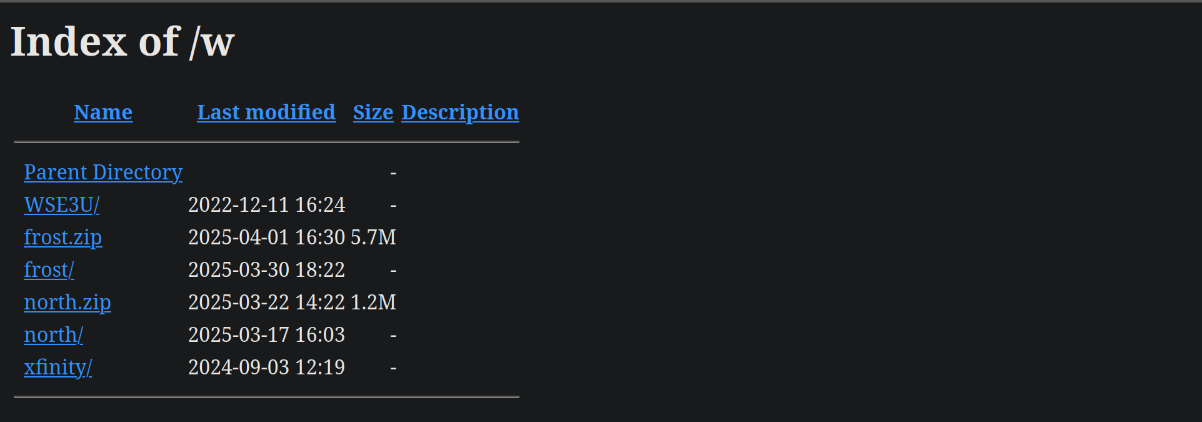The width and height of the screenshot is (1202, 422).
Task: Sort the index by Size header
Action: (373, 113)
